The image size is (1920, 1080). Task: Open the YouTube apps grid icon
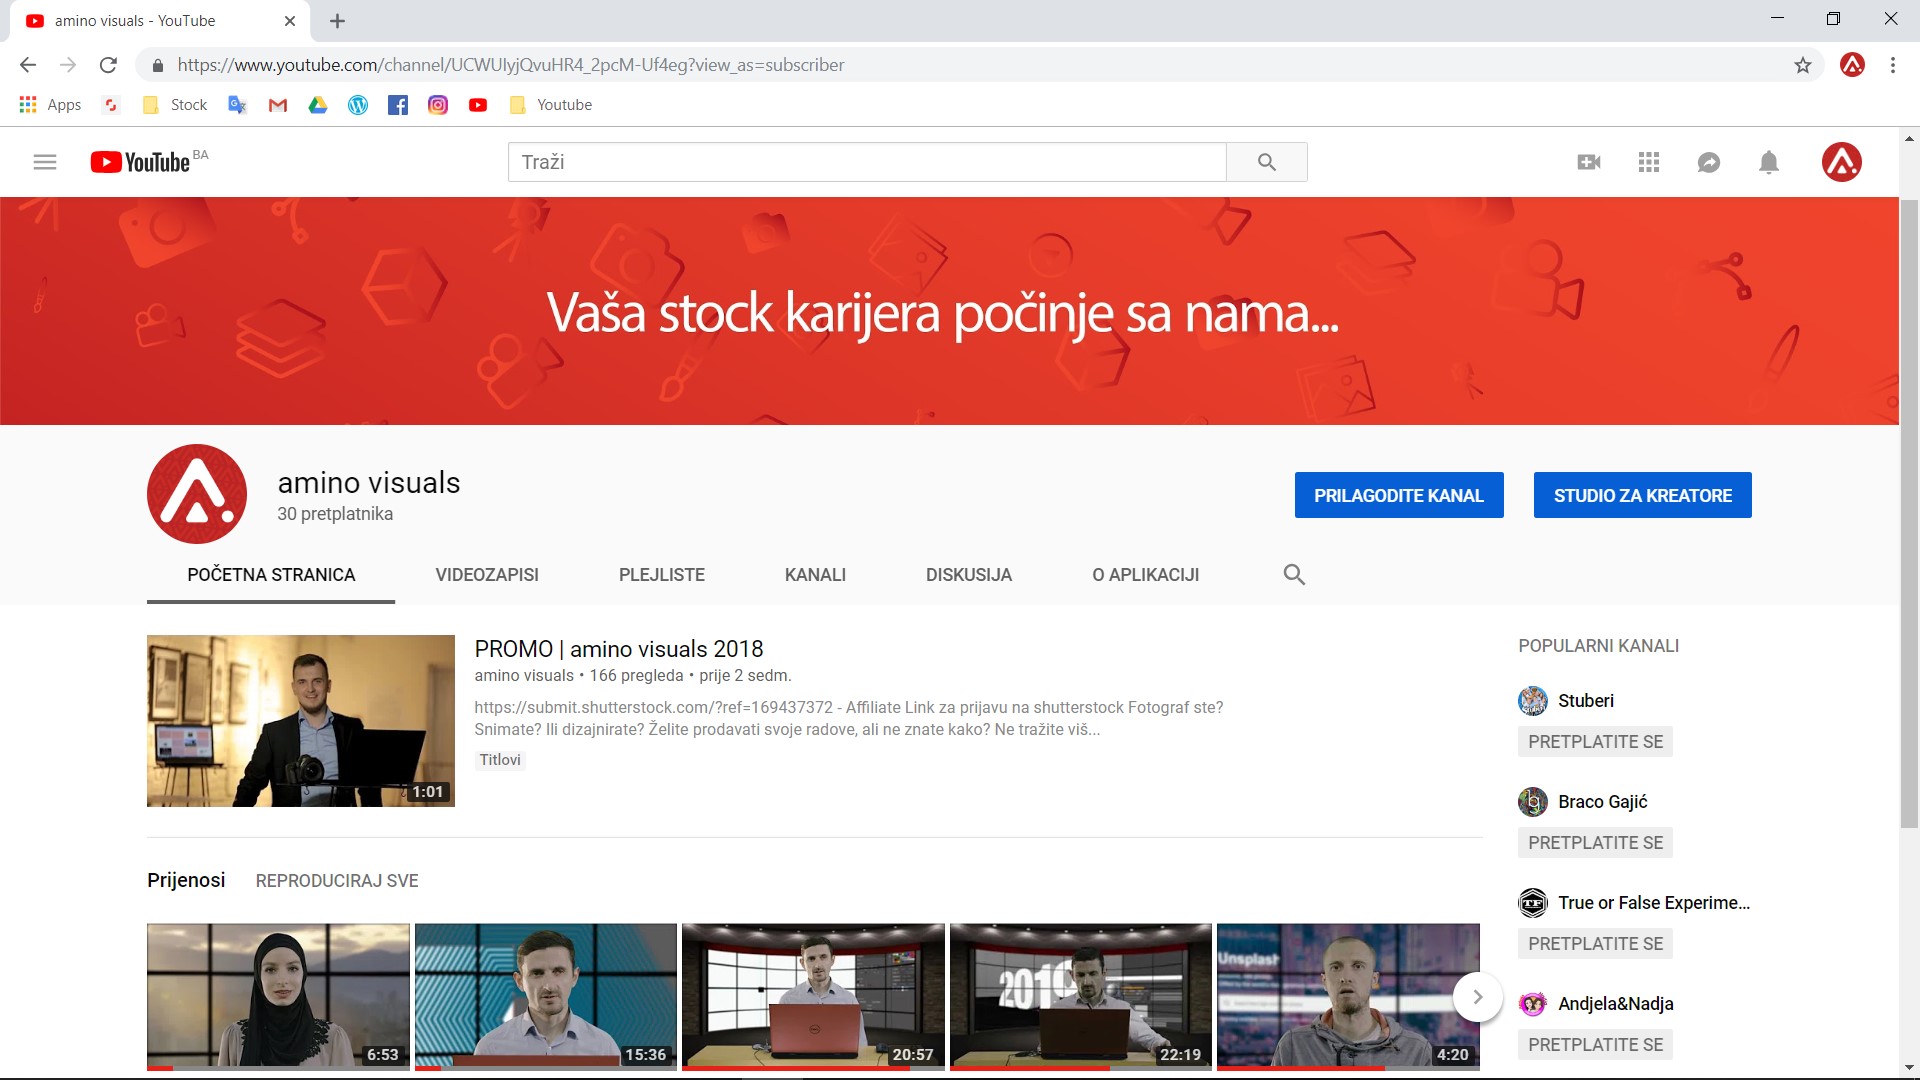(1649, 162)
